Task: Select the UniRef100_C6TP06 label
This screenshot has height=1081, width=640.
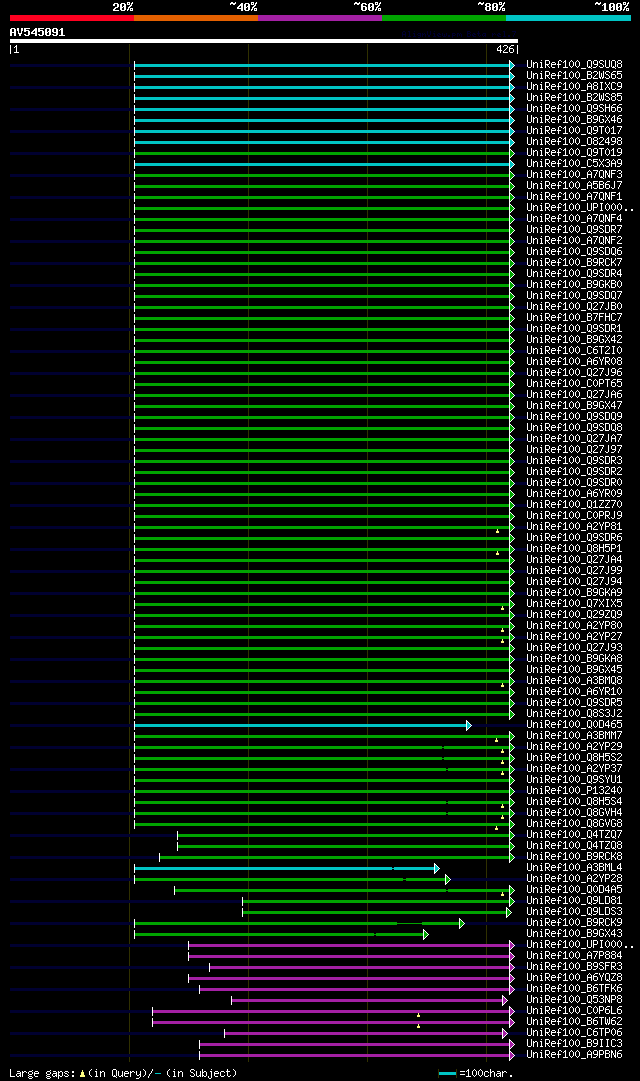Action: pos(574,1033)
